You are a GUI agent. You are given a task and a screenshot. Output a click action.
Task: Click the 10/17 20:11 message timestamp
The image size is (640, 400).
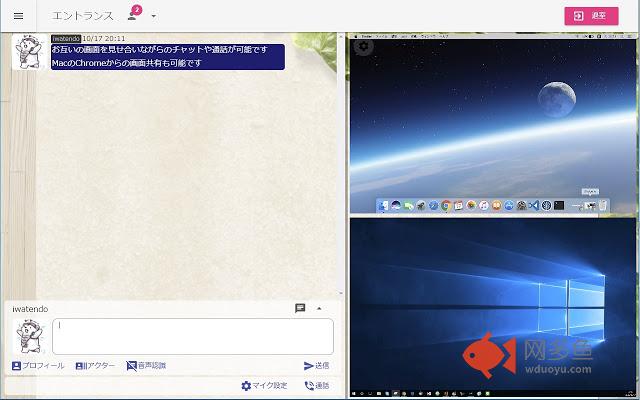104,38
